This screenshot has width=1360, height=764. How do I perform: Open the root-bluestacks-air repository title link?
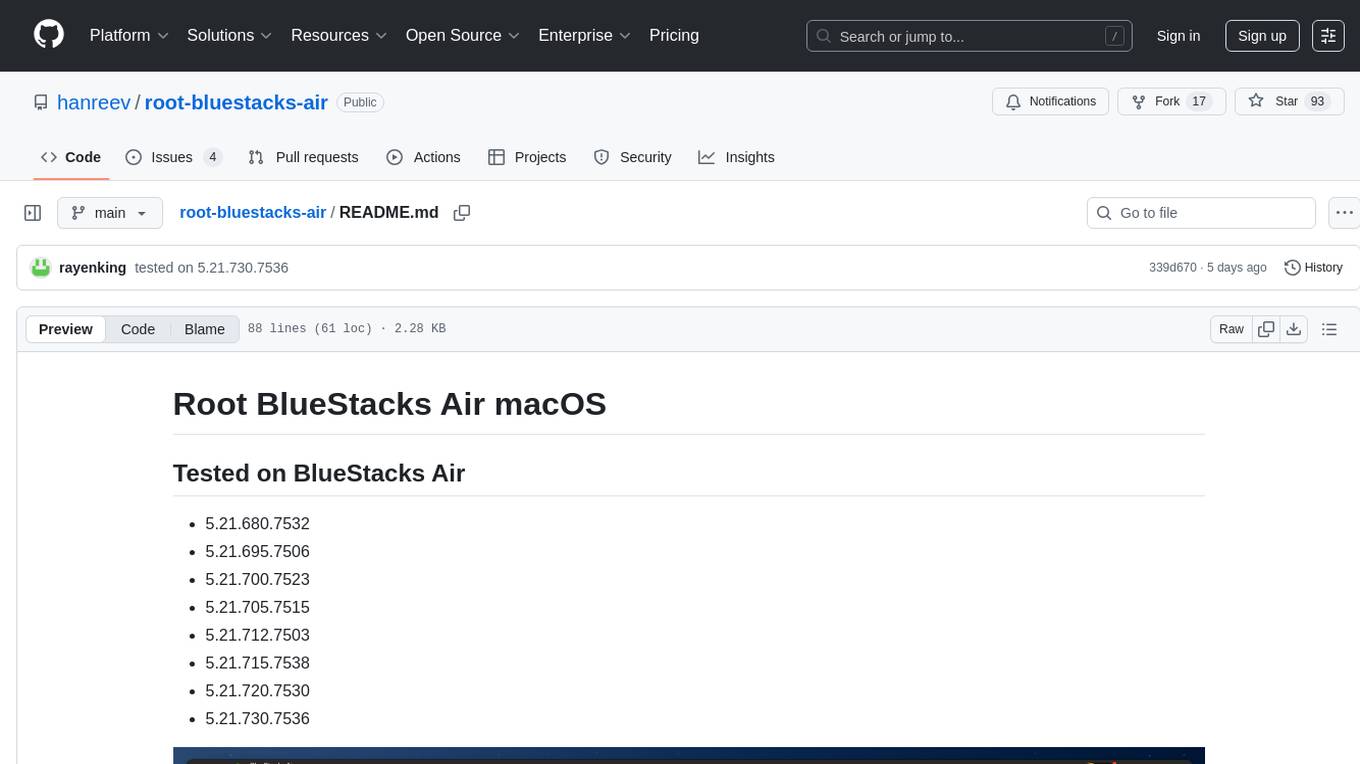coord(236,102)
